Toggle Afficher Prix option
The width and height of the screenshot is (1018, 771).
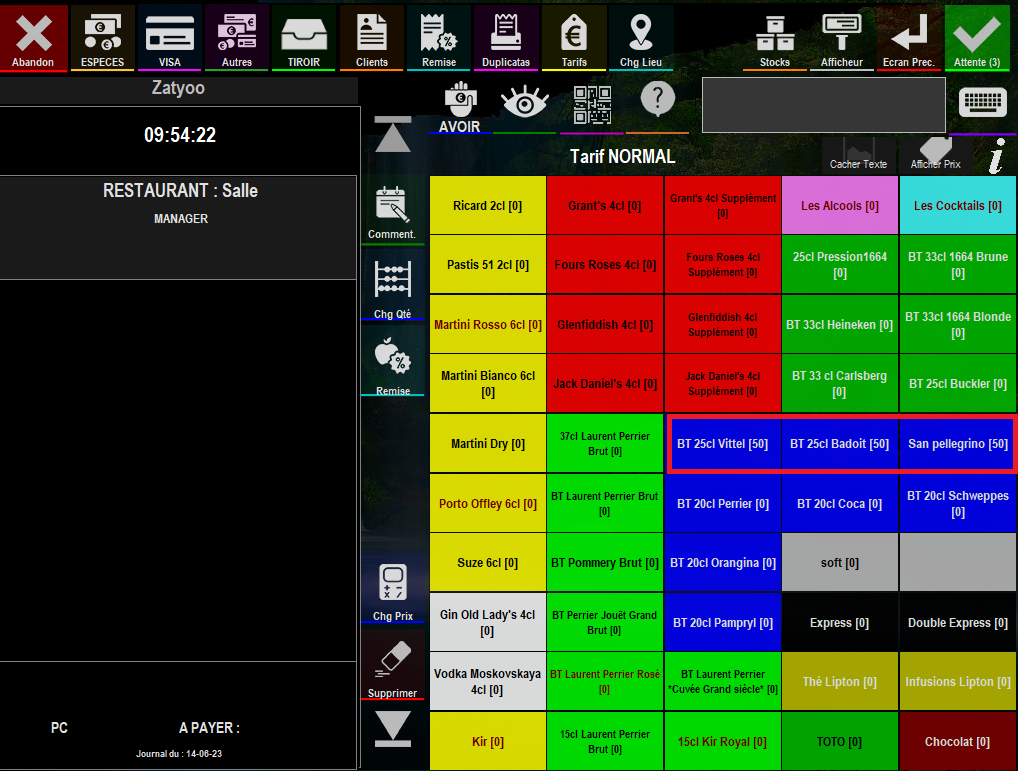pyautogui.click(x=935, y=155)
